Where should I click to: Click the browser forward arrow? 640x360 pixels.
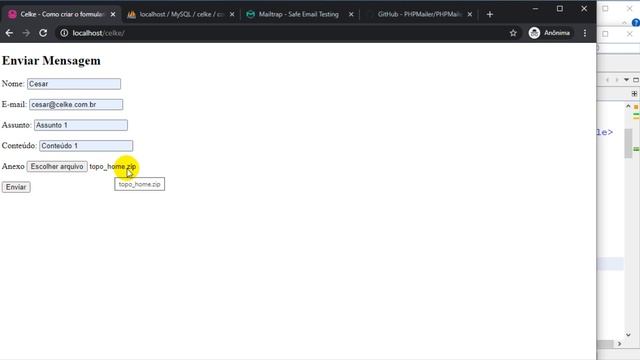coord(26,33)
